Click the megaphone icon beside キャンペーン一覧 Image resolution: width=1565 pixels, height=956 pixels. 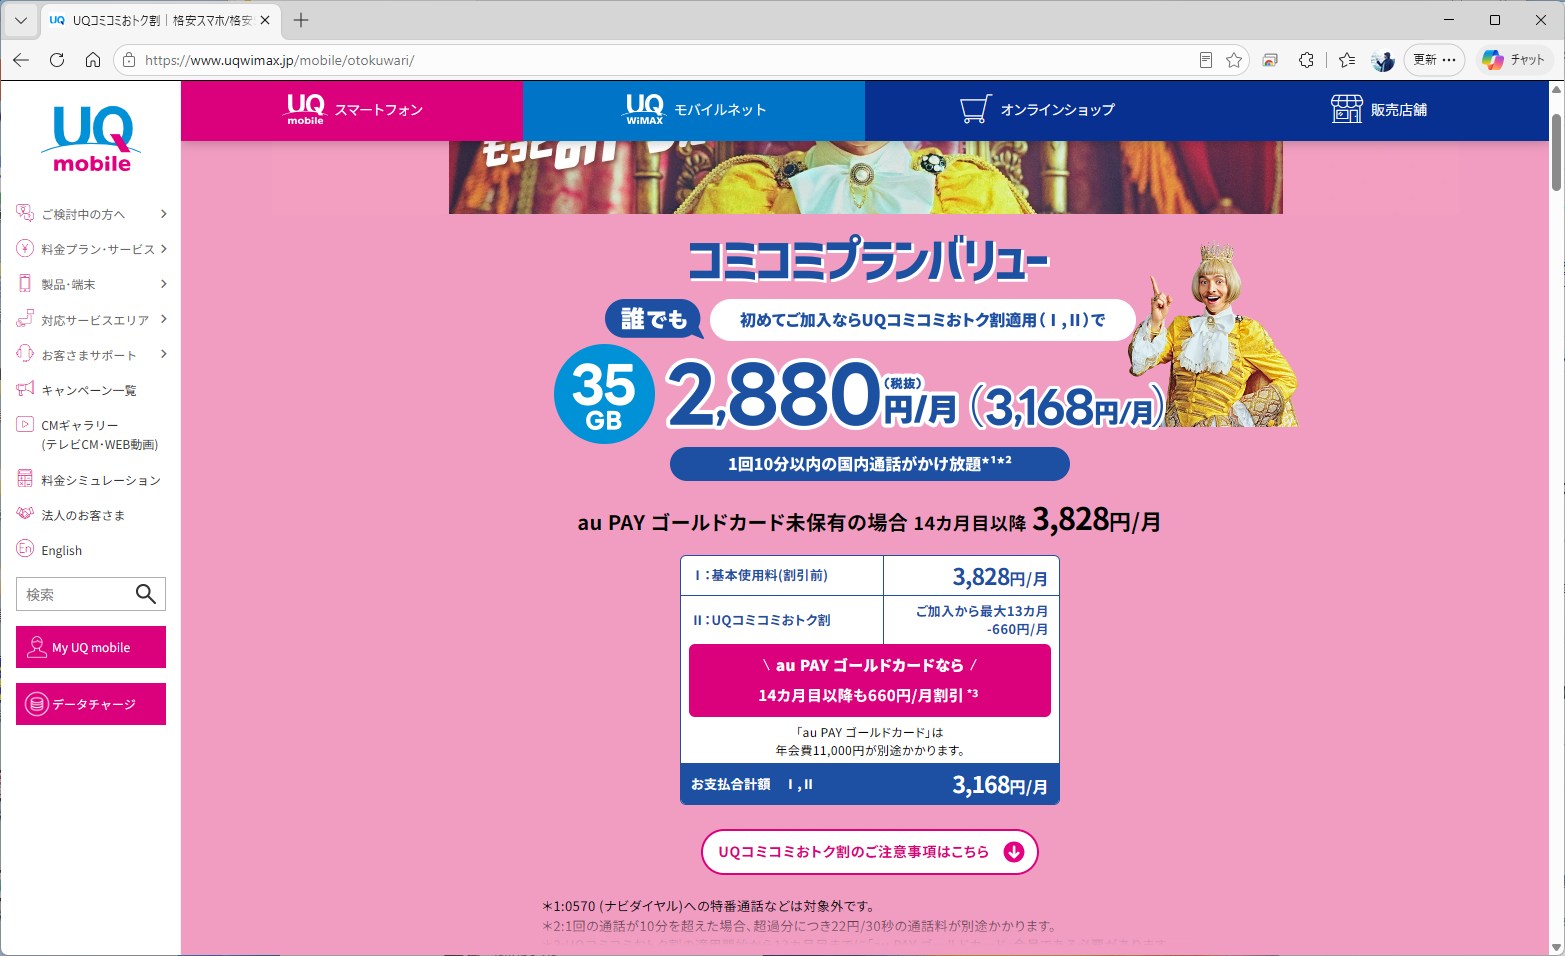coord(25,388)
